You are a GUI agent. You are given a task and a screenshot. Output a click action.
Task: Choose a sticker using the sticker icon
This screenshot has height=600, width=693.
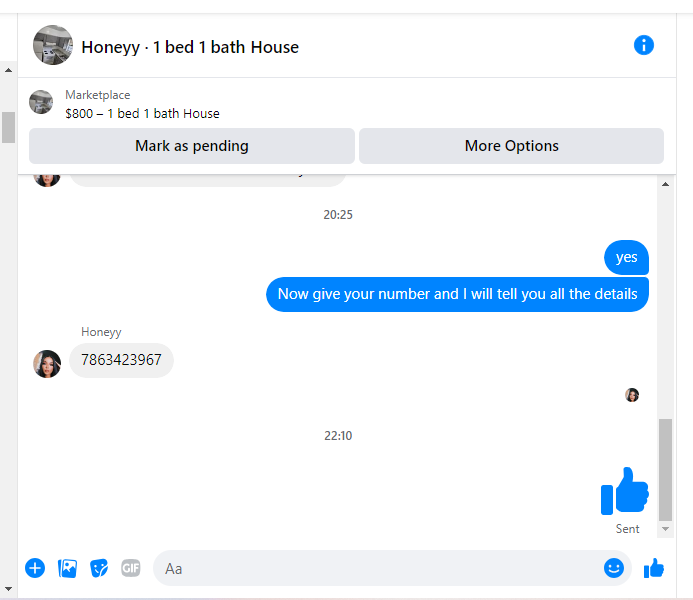[x=99, y=568]
